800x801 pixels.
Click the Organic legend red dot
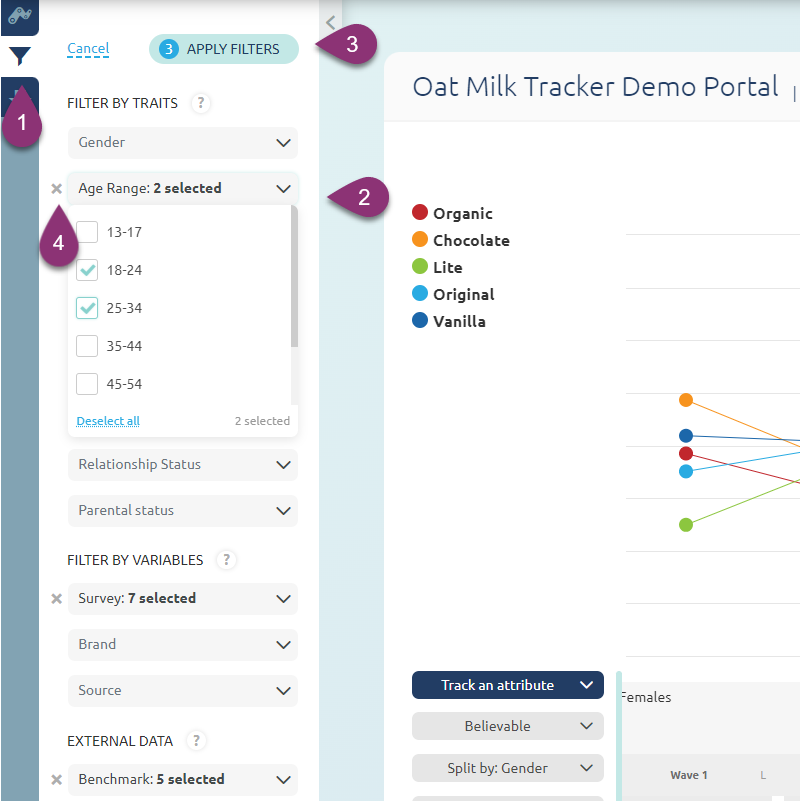tap(420, 213)
